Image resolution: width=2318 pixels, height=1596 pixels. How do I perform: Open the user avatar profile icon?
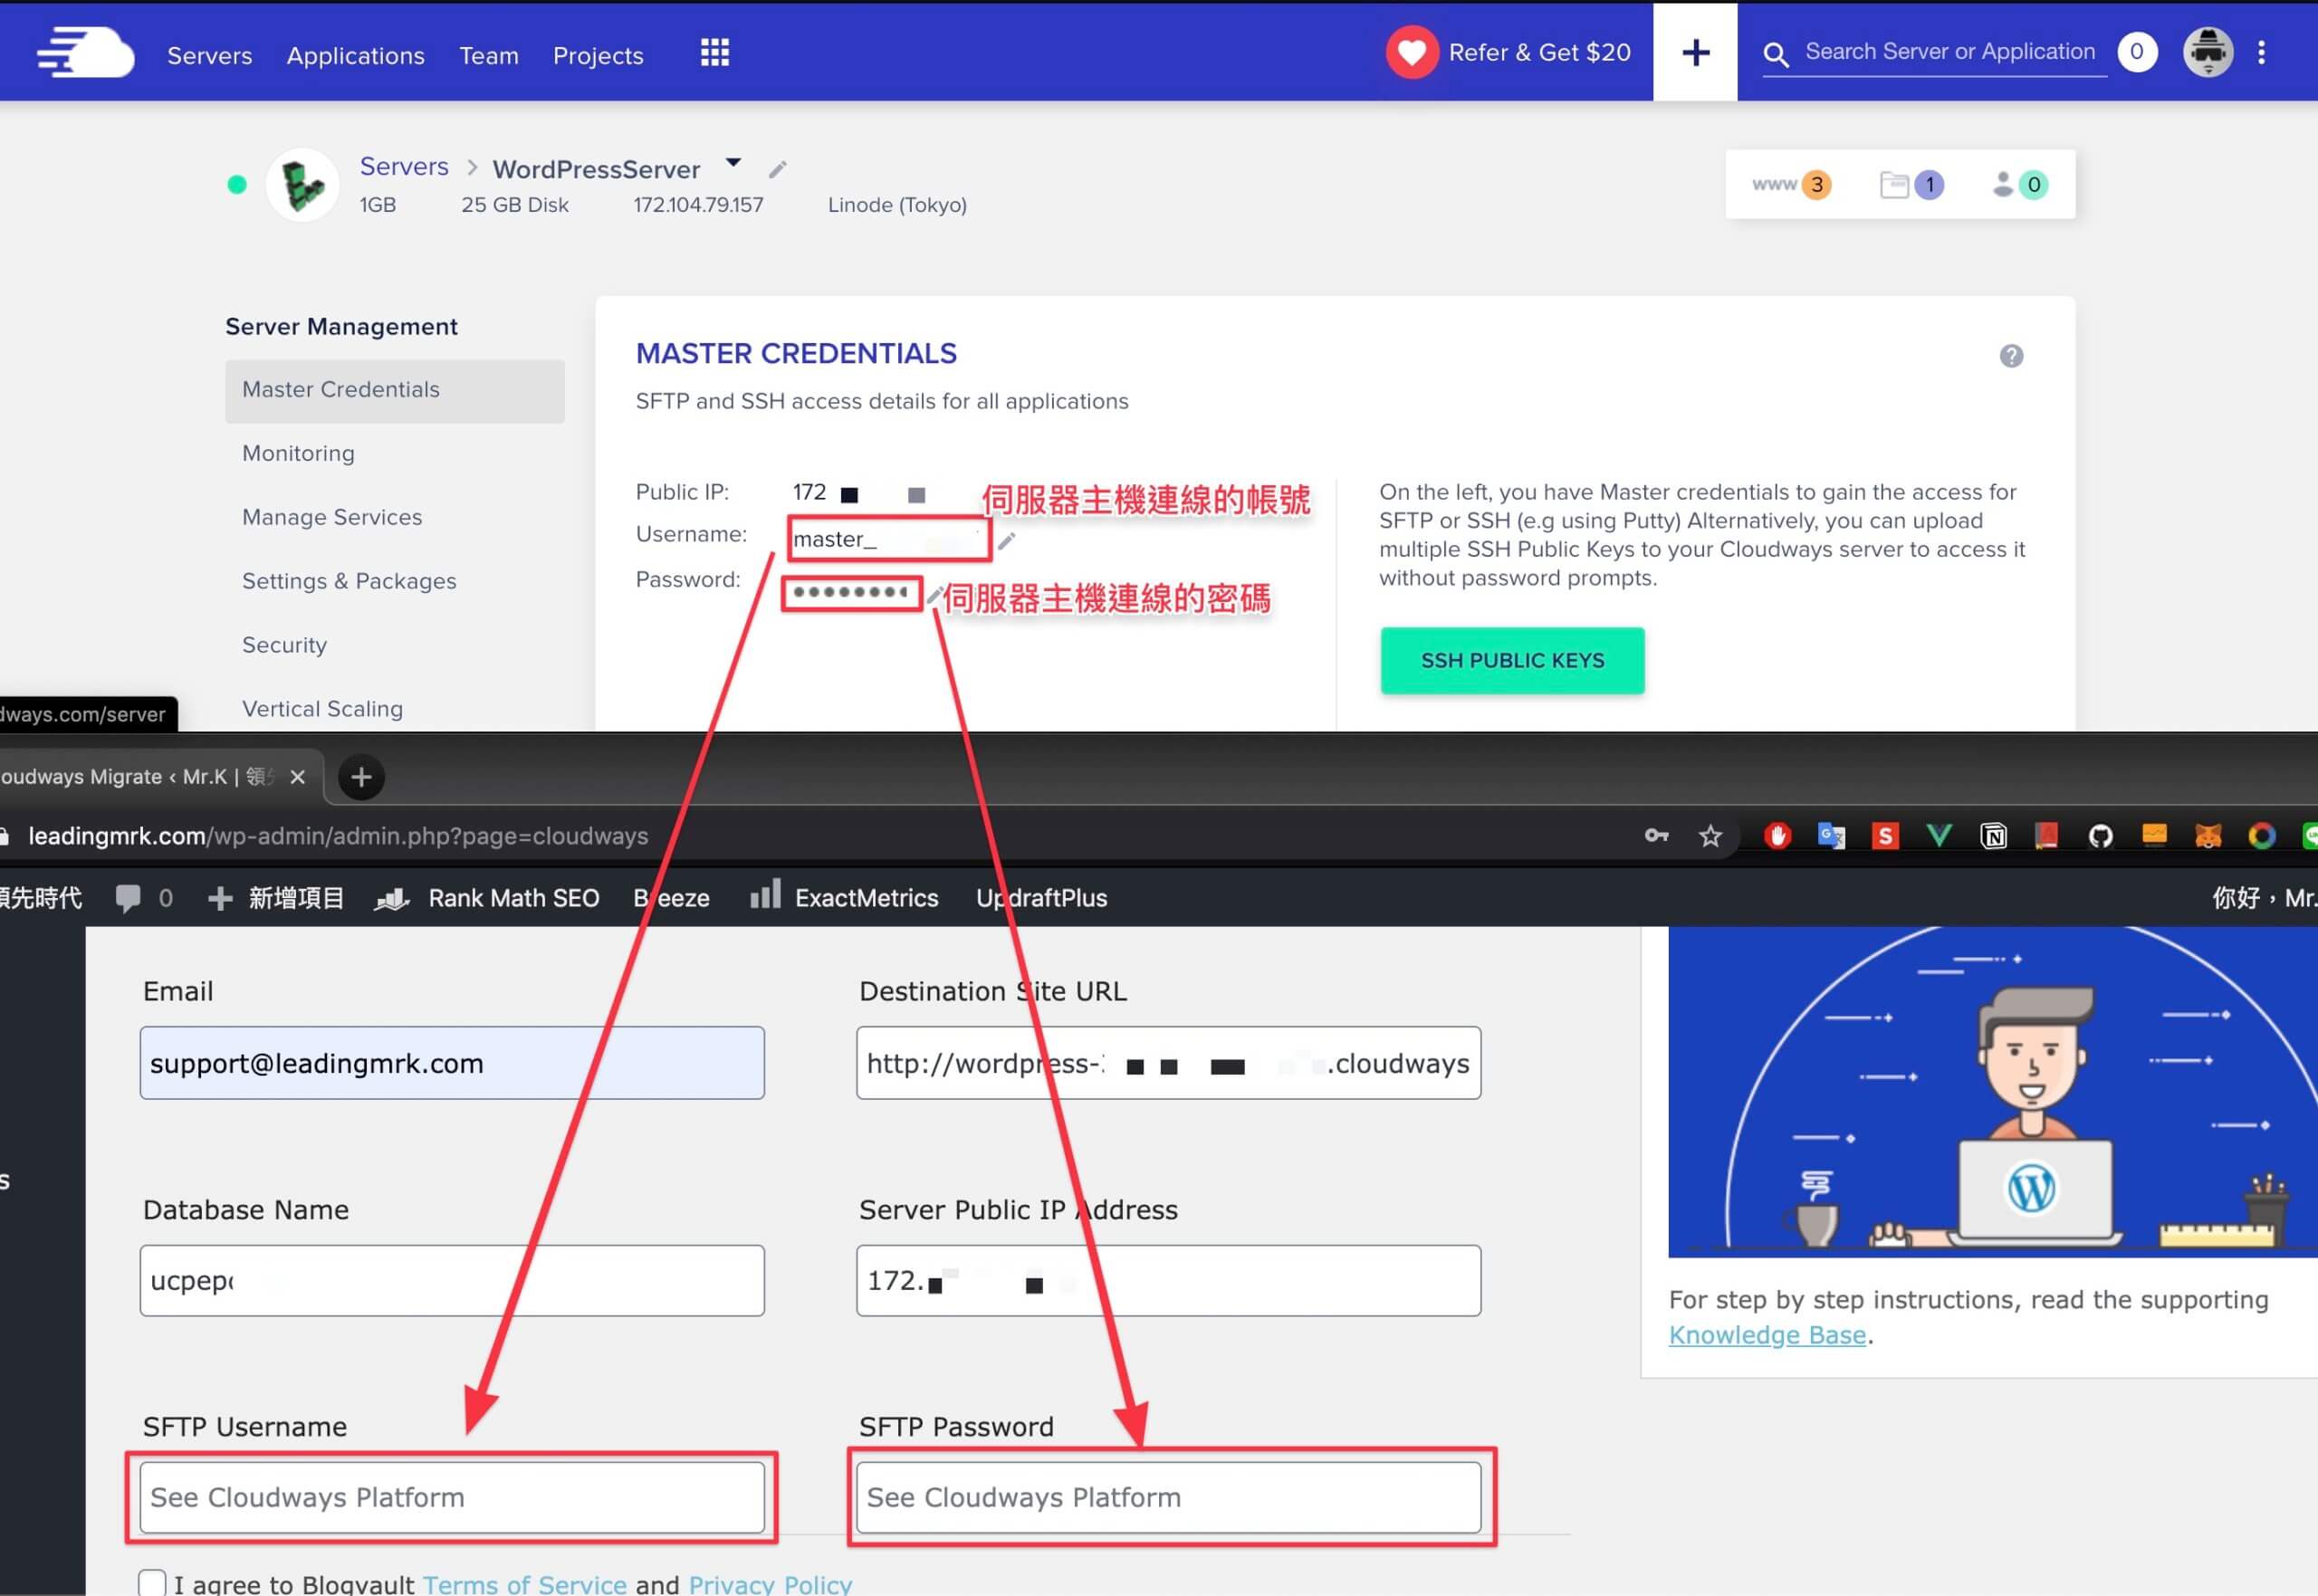2207,52
